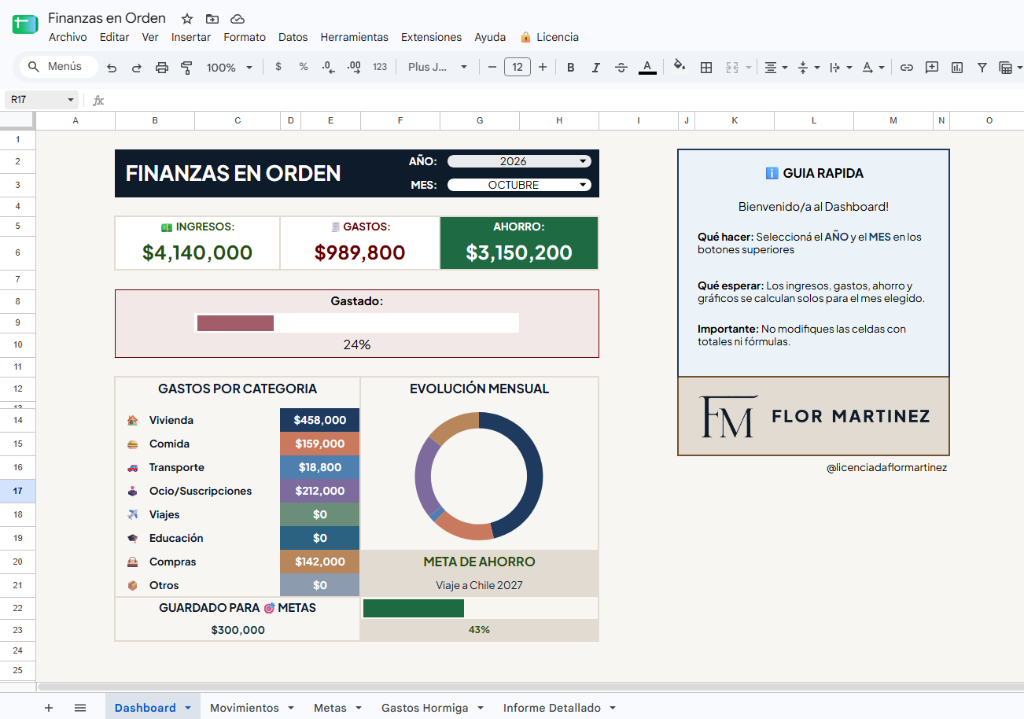Select the Paint format roller icon
Screen dimensions: 1024x719
coord(187,67)
